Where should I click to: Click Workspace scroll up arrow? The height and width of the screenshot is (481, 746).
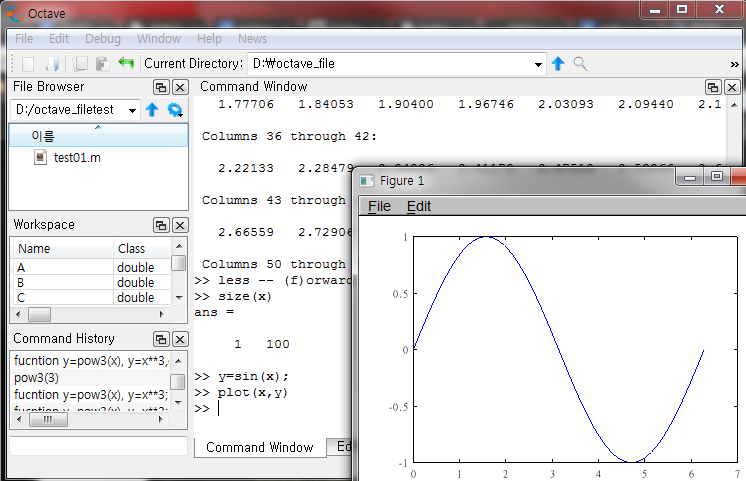pos(178,246)
